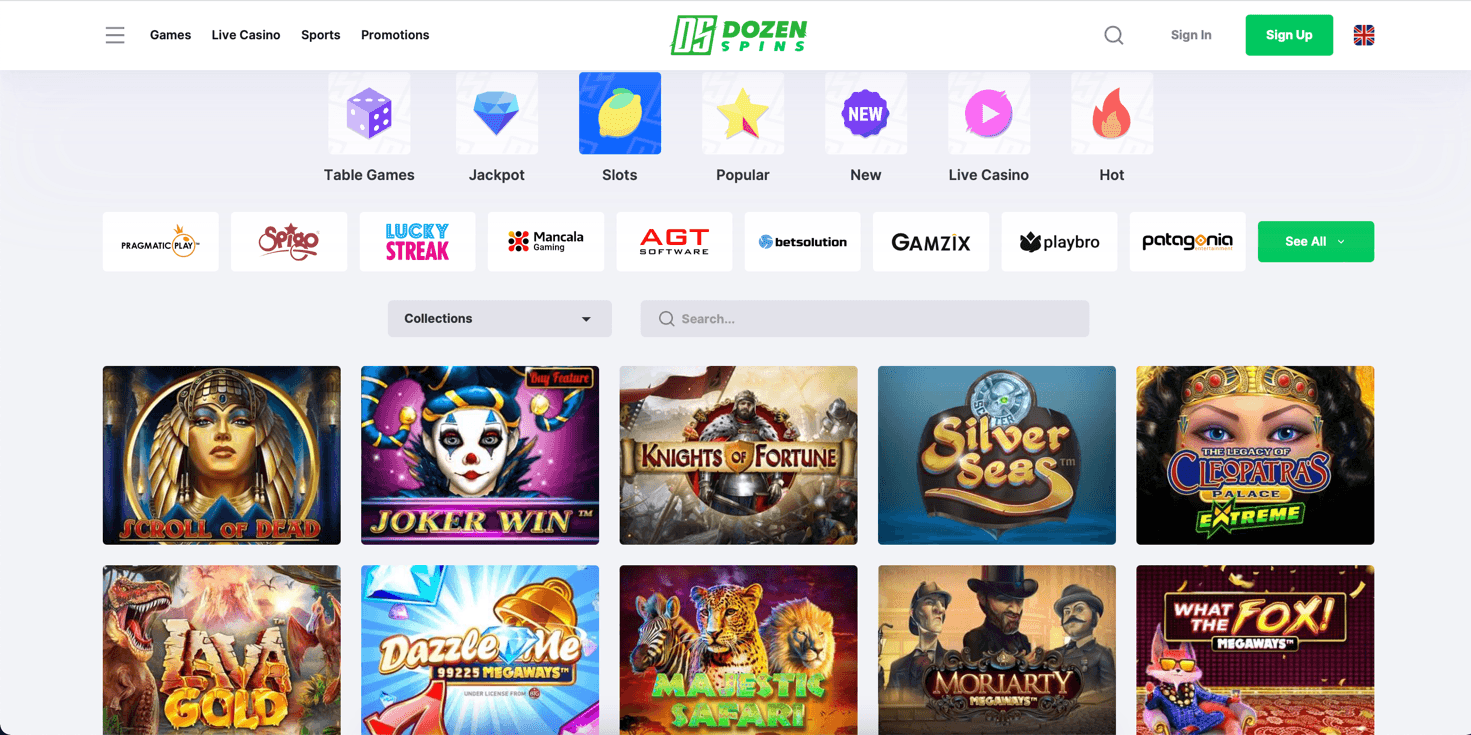Filter by Pragmatic Play provider

[x=161, y=242]
